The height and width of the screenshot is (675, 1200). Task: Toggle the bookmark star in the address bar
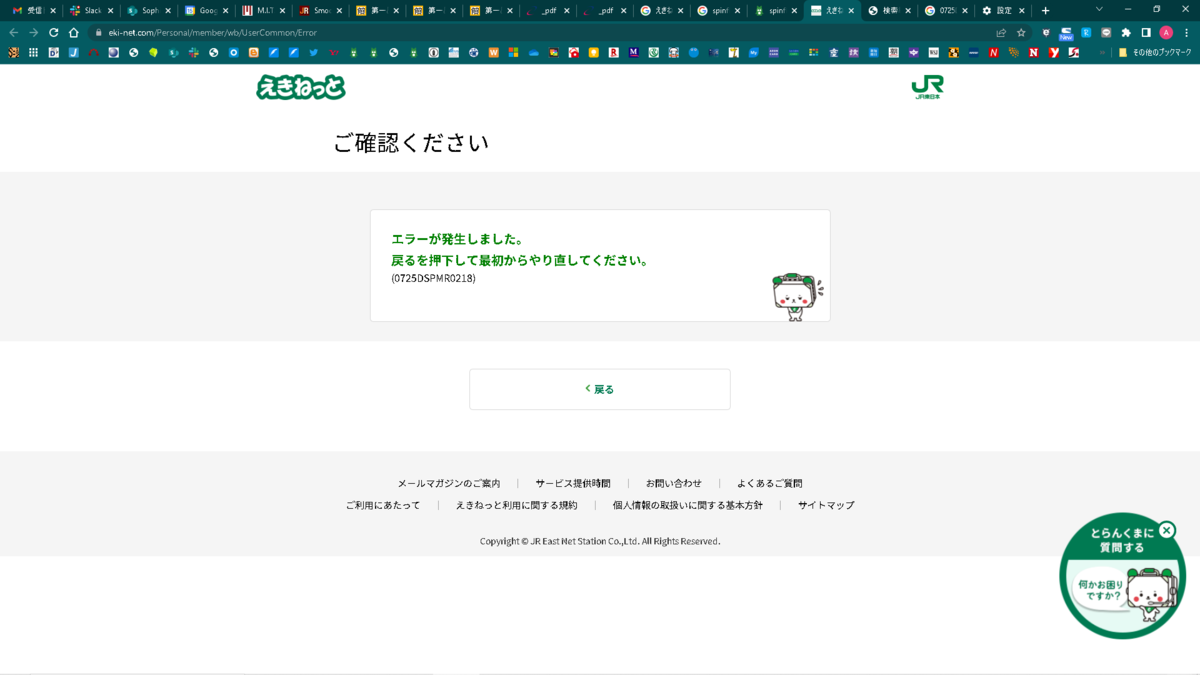pyautogui.click(x=1021, y=32)
